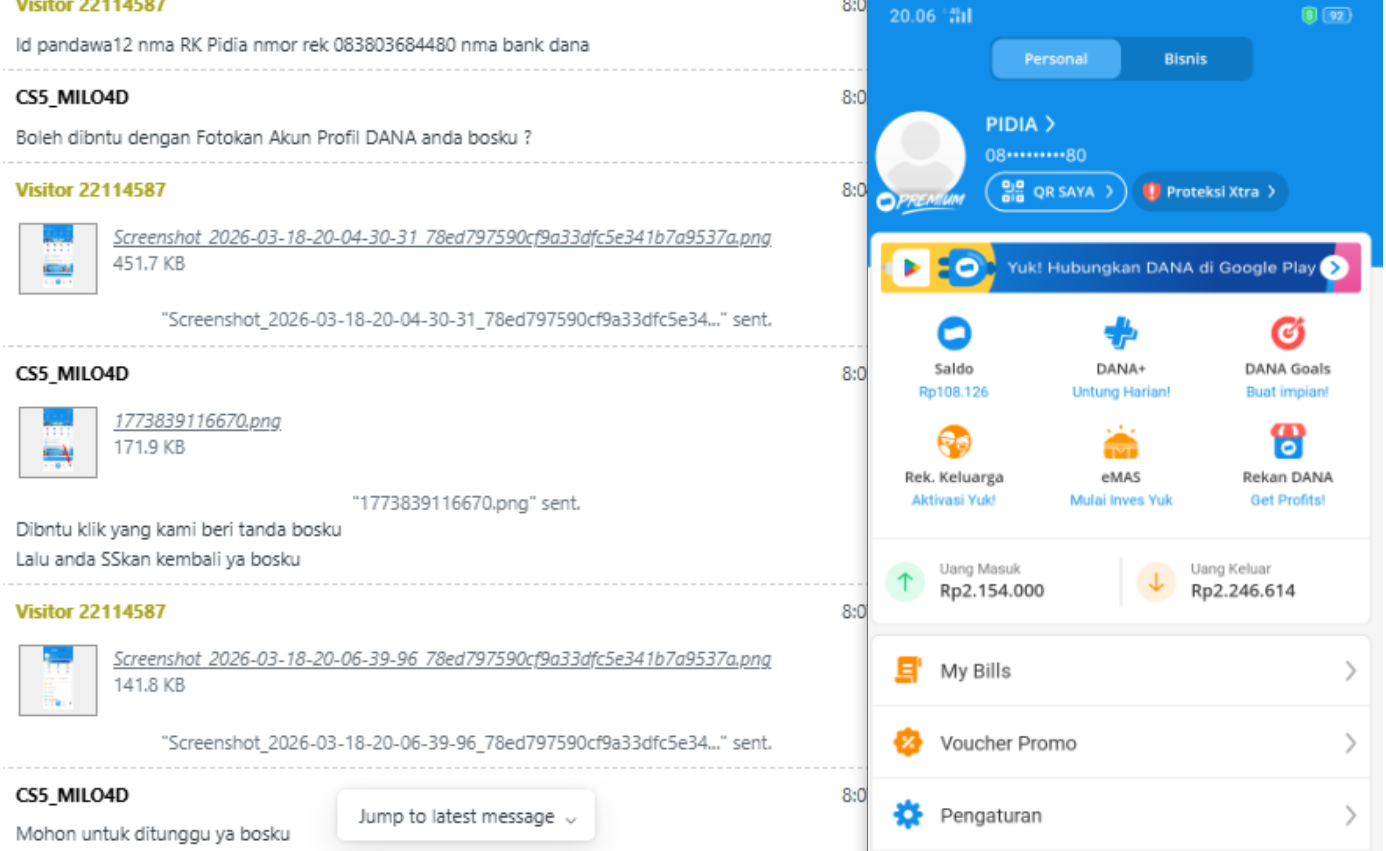The width and height of the screenshot is (1386, 851).
Task: Click the Mulai Inves Yuk link
Action: pos(1121,500)
